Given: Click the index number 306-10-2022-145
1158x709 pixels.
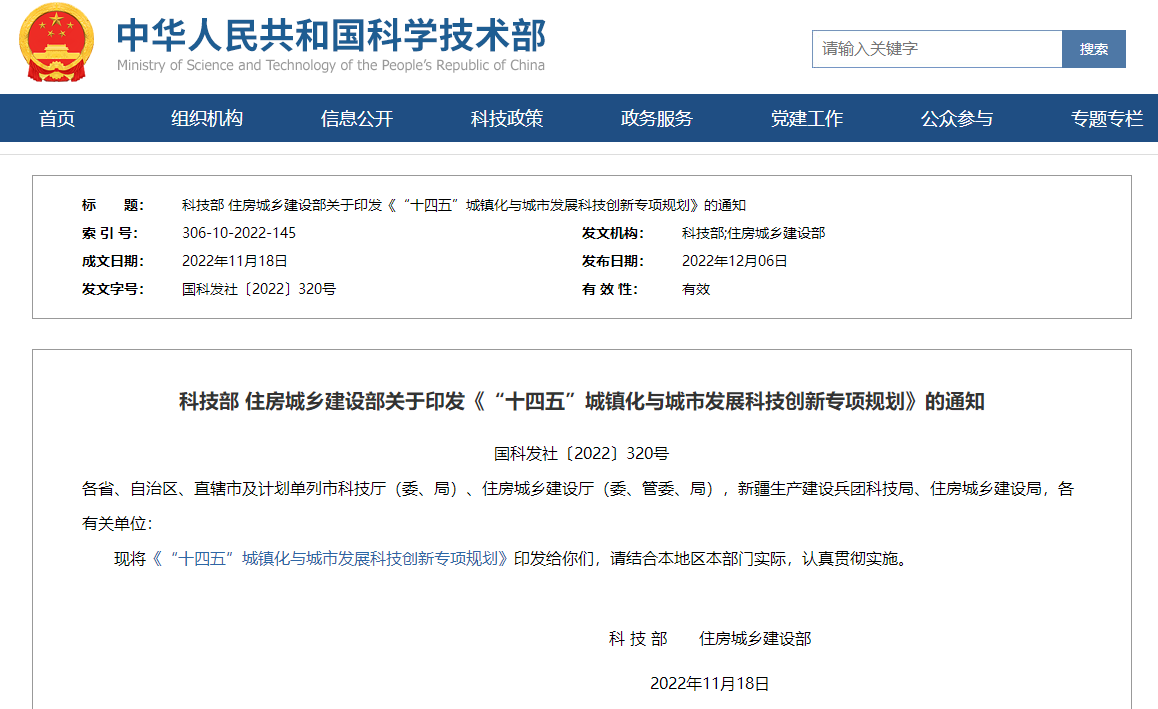Looking at the screenshot, I should coord(239,233).
